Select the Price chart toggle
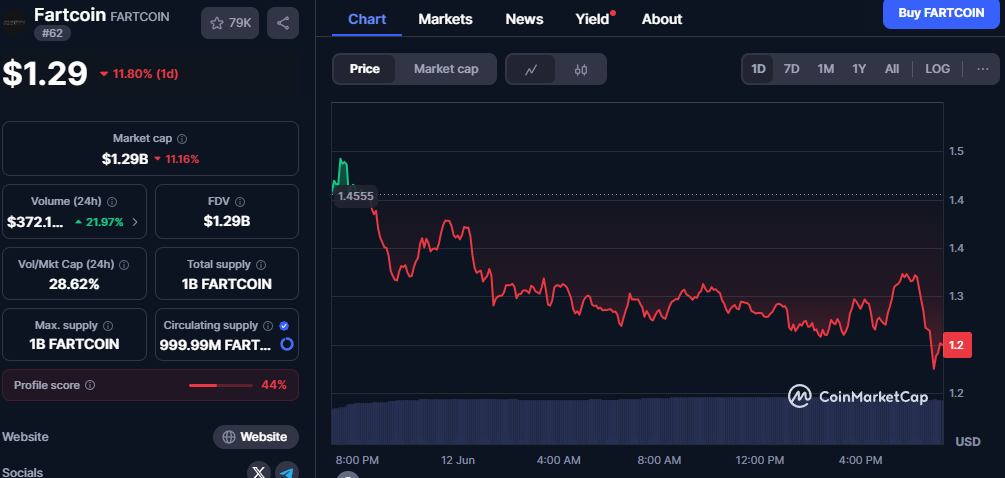 pyautogui.click(x=365, y=69)
